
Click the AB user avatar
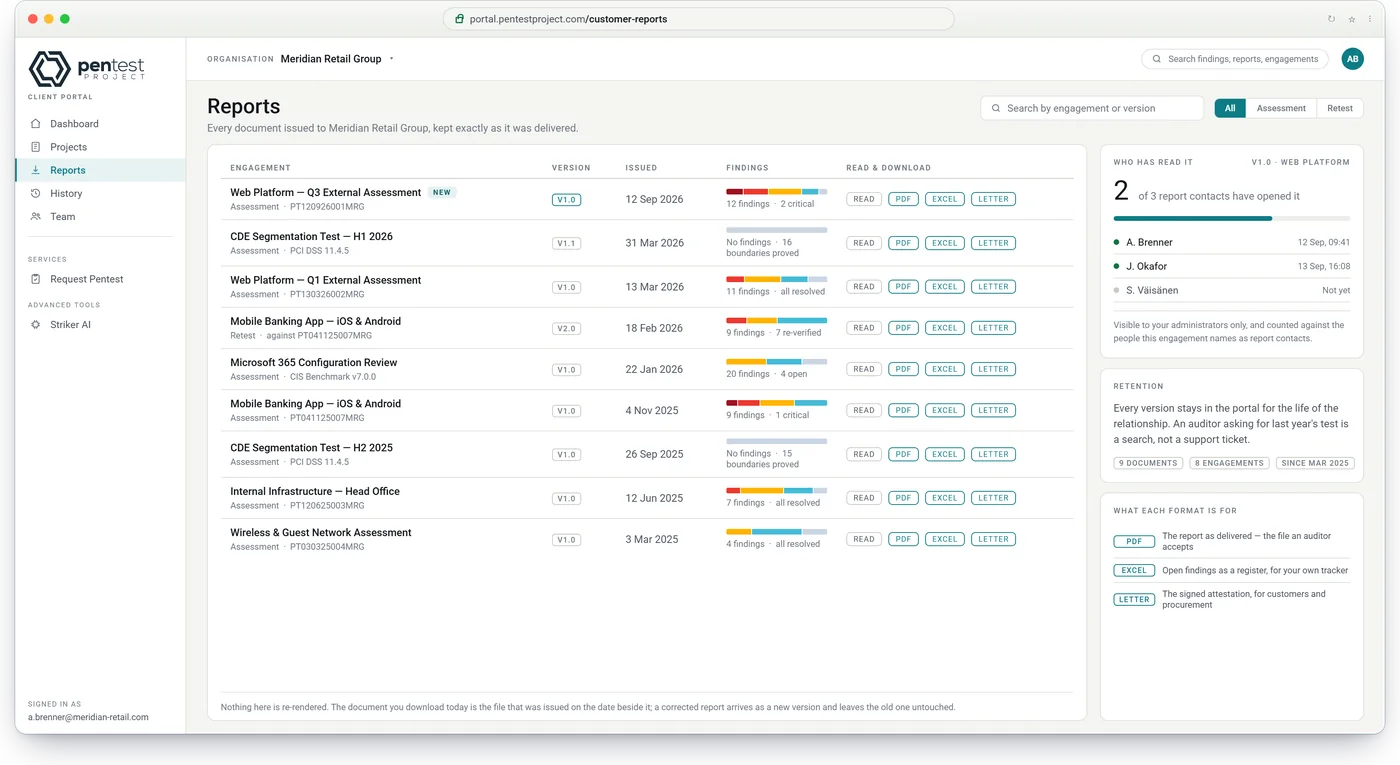(x=1352, y=59)
